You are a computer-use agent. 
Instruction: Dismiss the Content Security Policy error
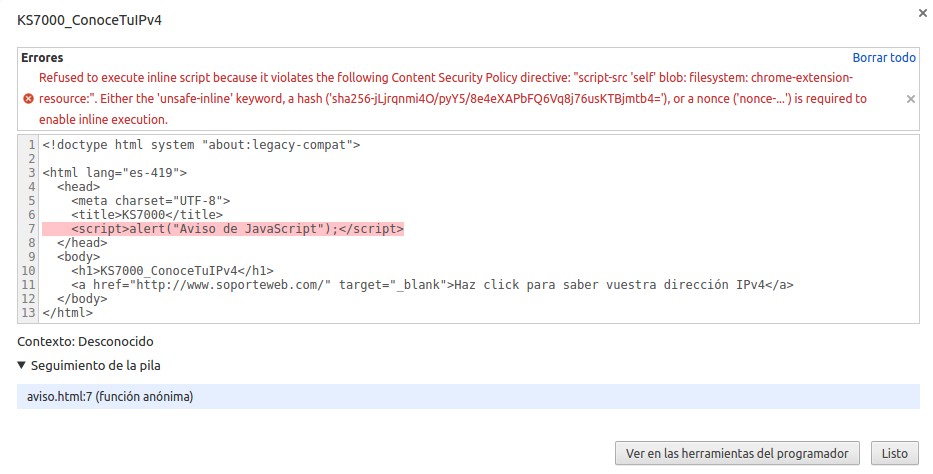click(x=910, y=99)
